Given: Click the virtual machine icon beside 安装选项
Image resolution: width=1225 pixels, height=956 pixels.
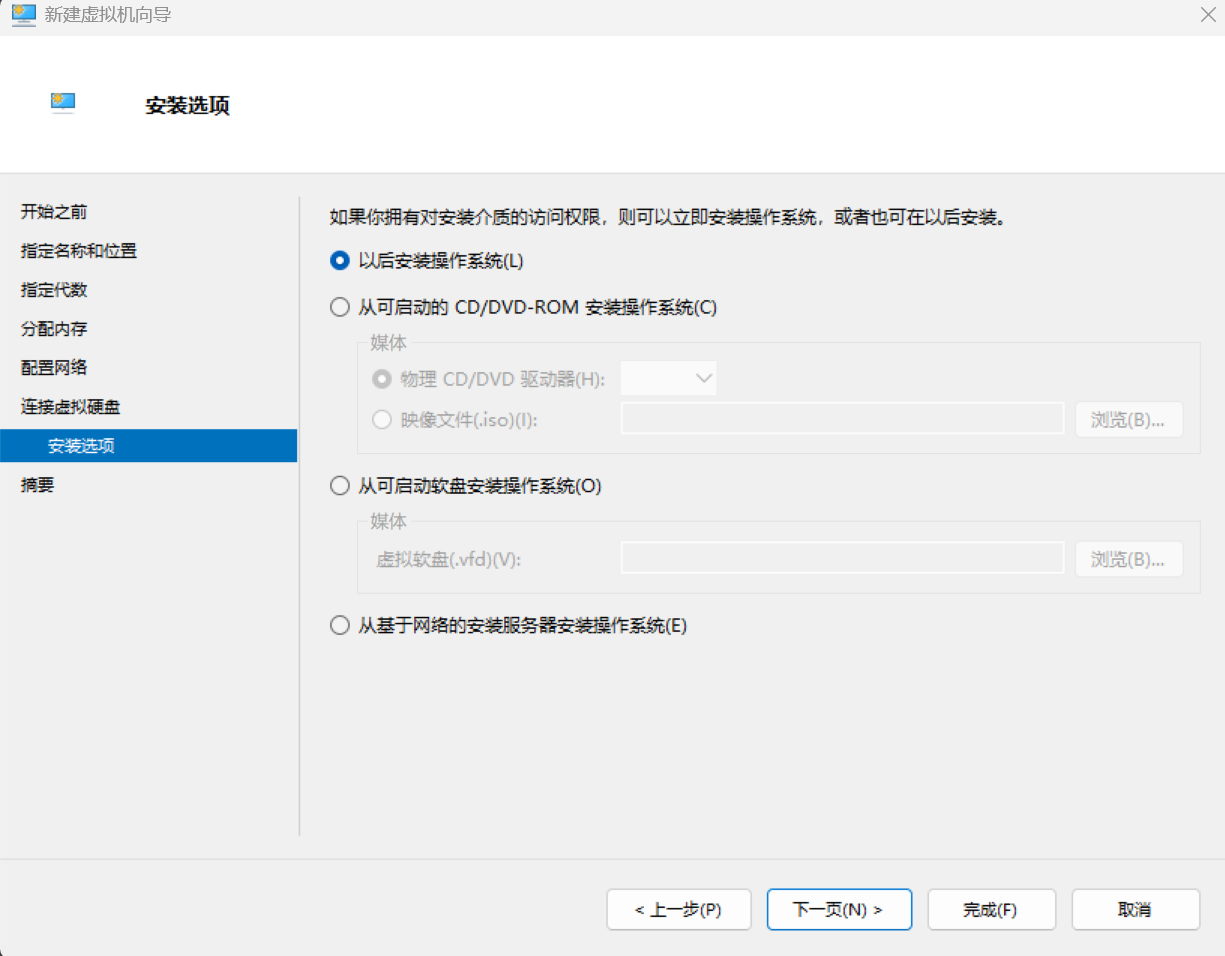Looking at the screenshot, I should coord(63,103).
